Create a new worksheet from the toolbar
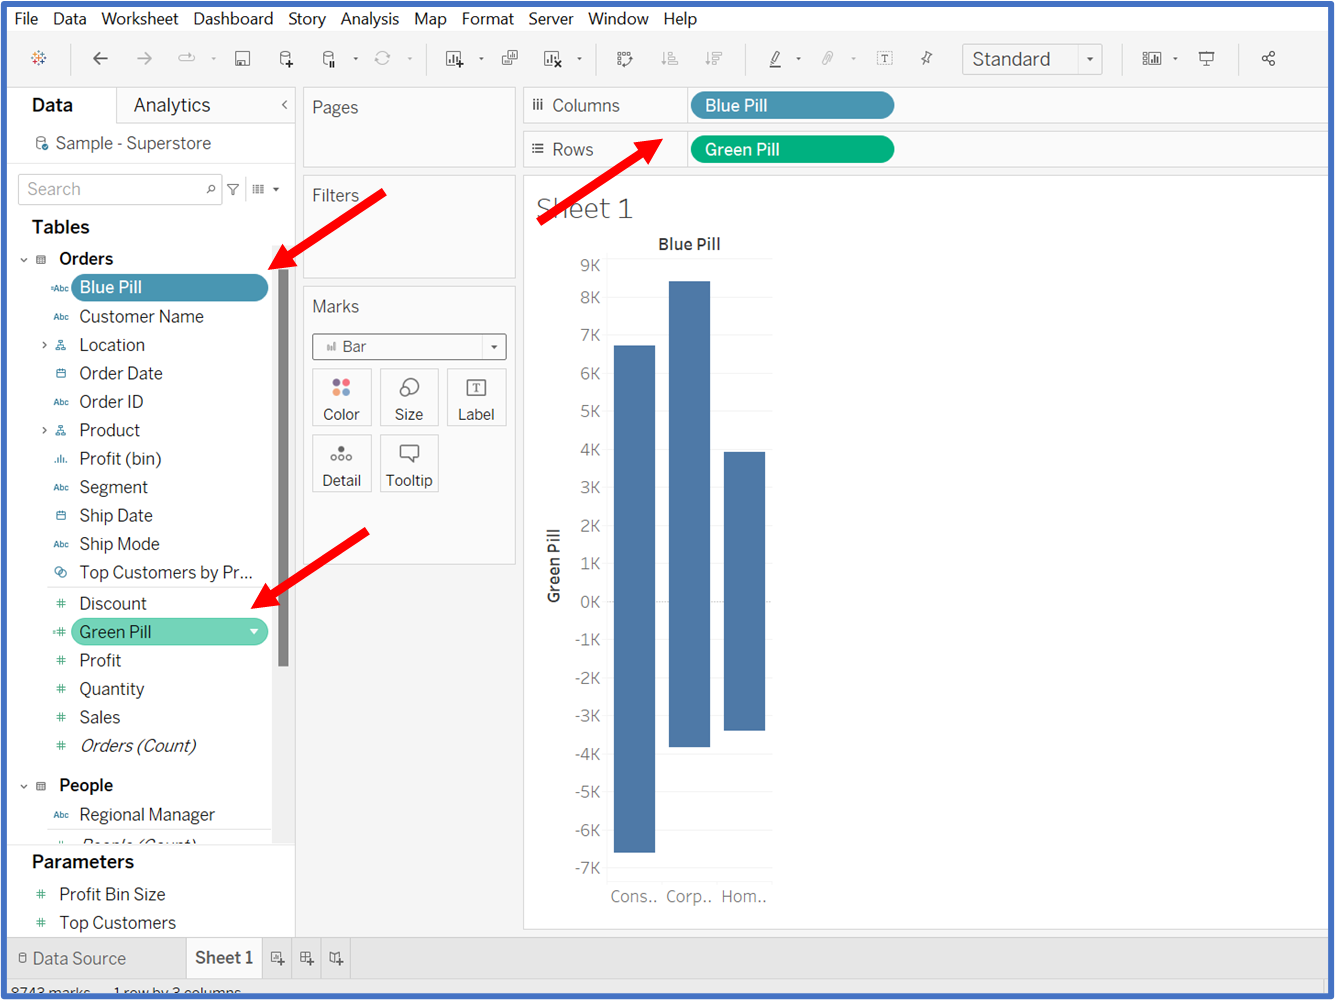The width and height of the screenshot is (1335, 1000). pos(454,58)
